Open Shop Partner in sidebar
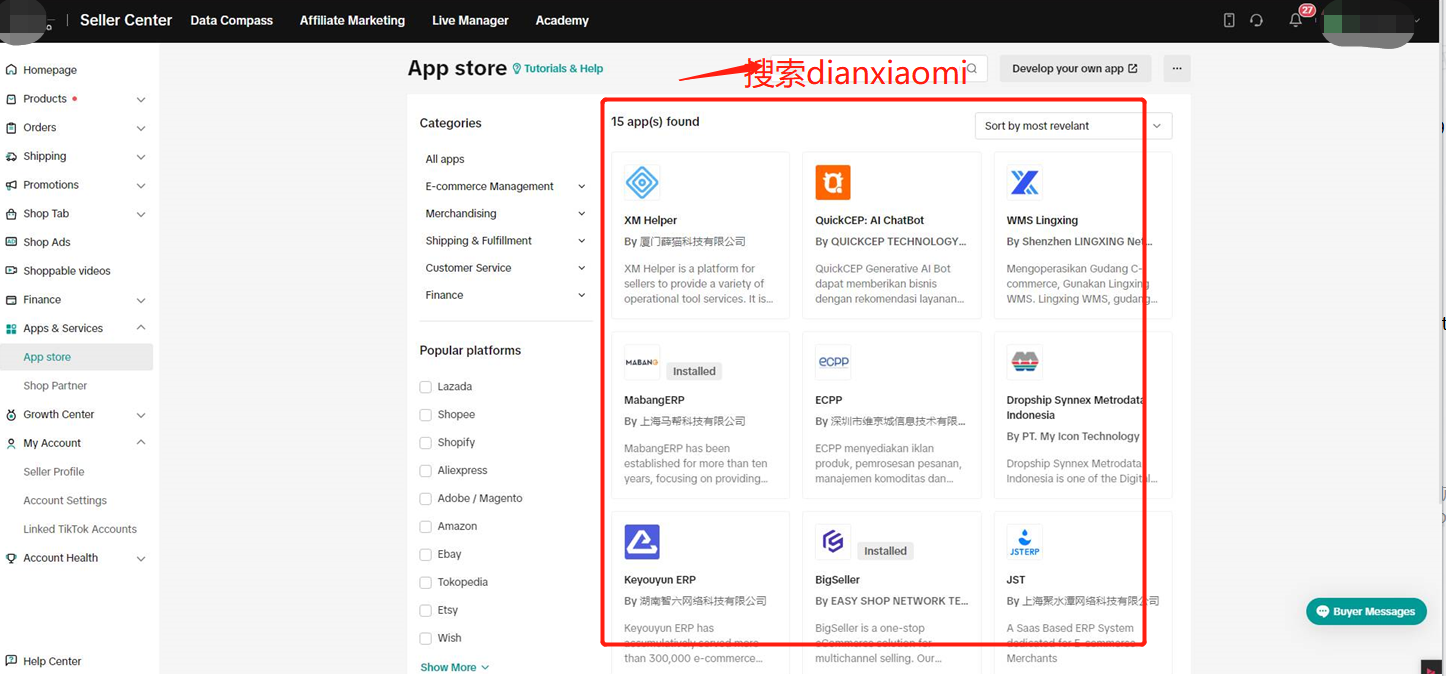Viewport: 1446px width, 676px height. 55,386
